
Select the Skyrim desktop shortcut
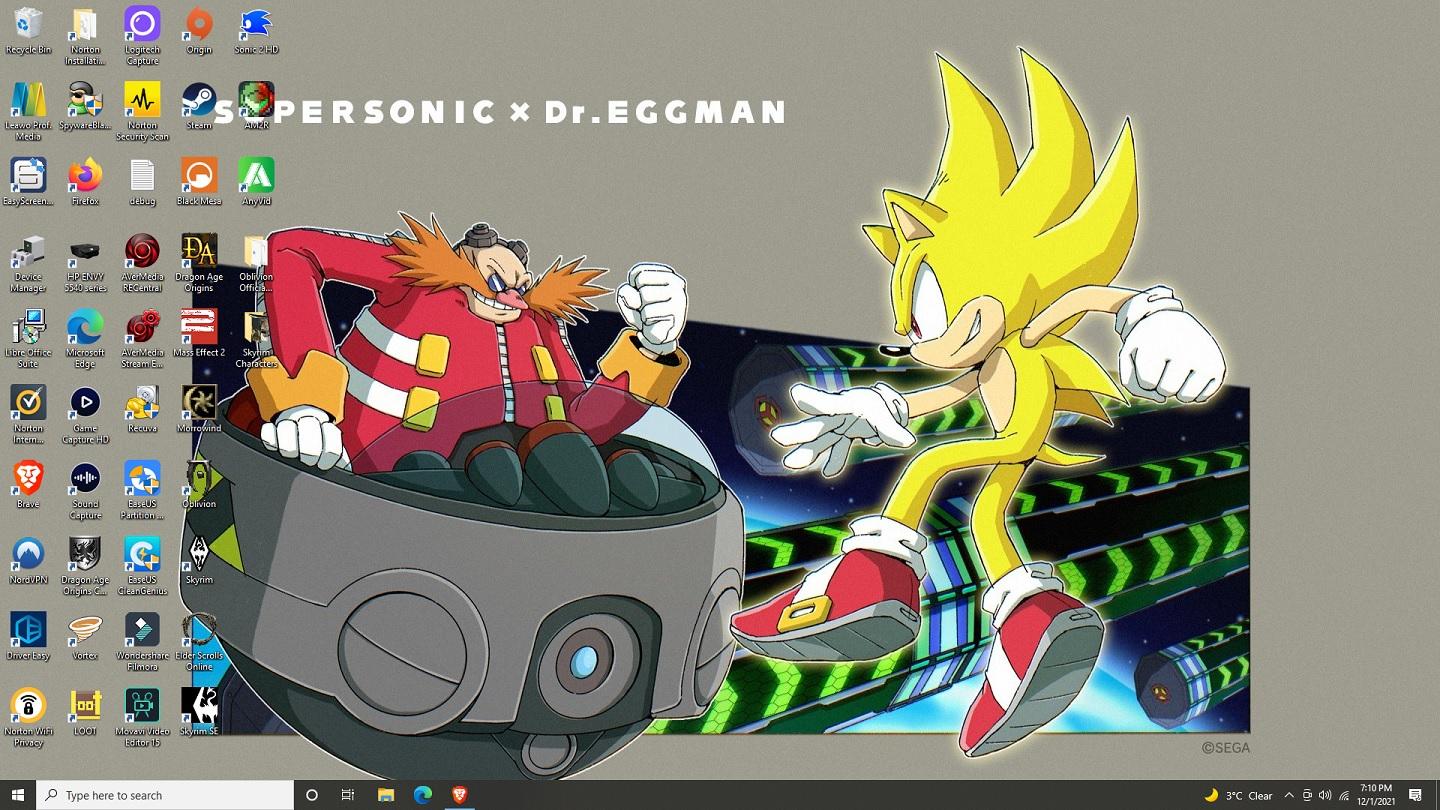click(199, 562)
